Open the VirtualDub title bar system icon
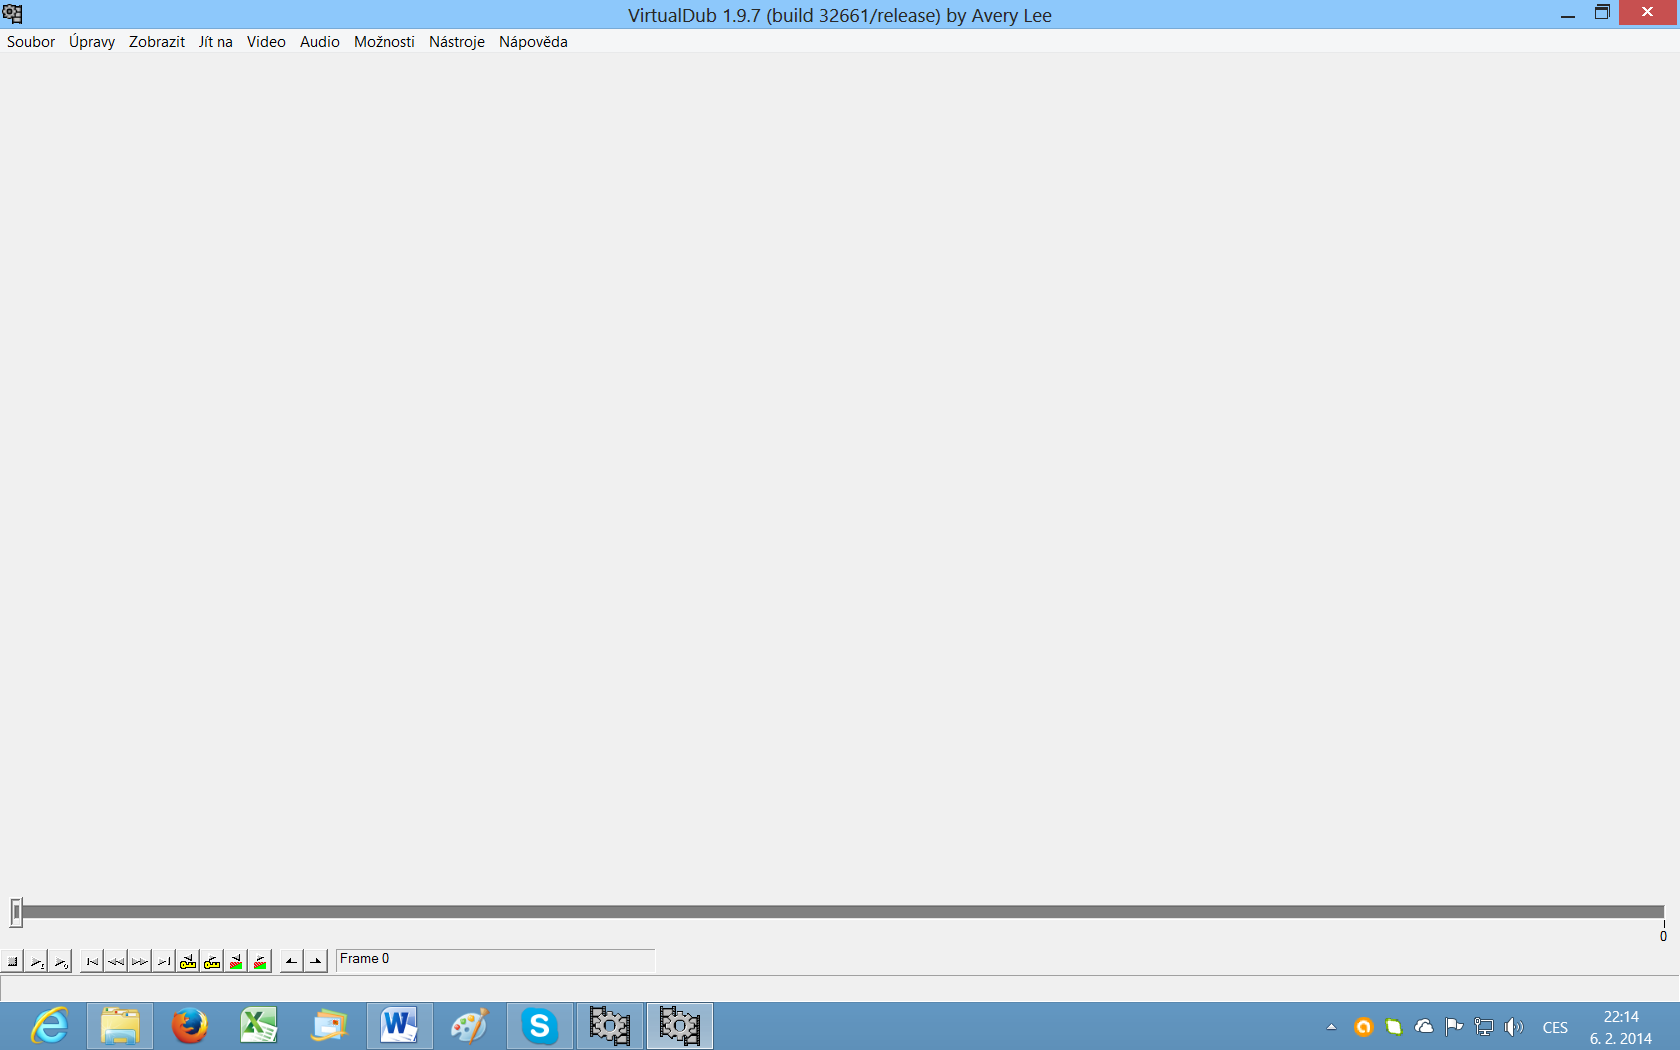Screen dimensions: 1680x1050 [12, 14]
